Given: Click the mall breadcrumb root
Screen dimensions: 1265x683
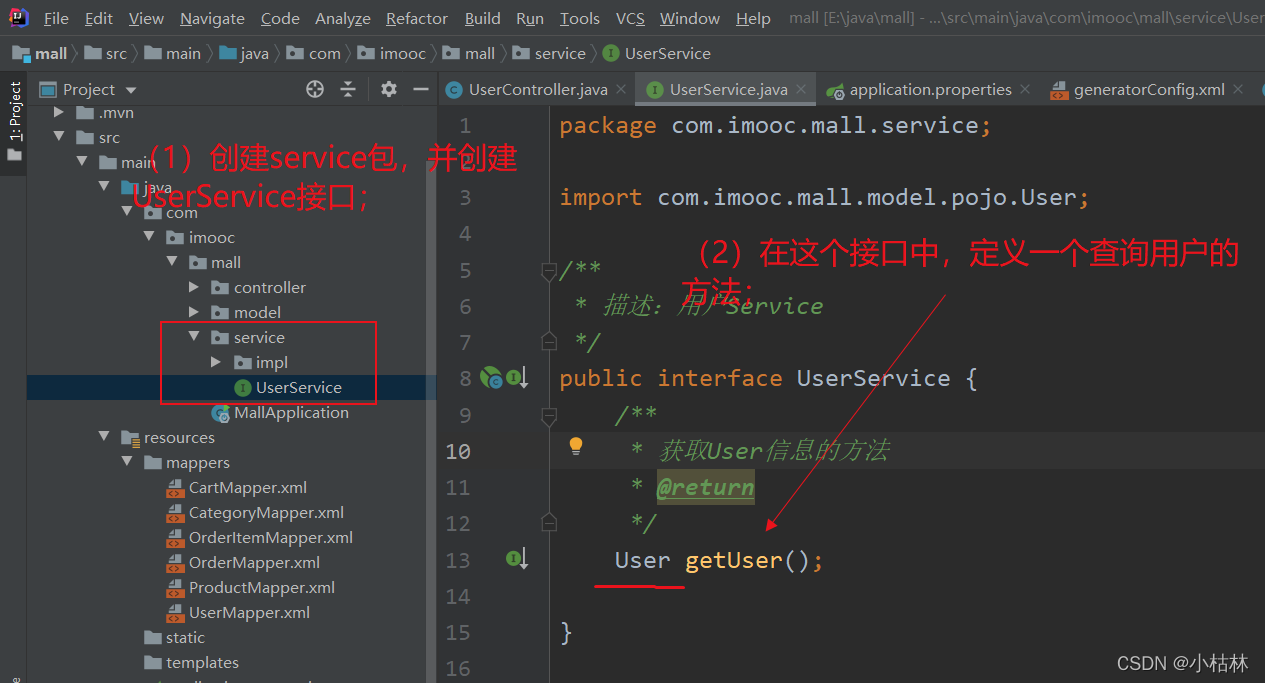Looking at the screenshot, I should 40,53.
